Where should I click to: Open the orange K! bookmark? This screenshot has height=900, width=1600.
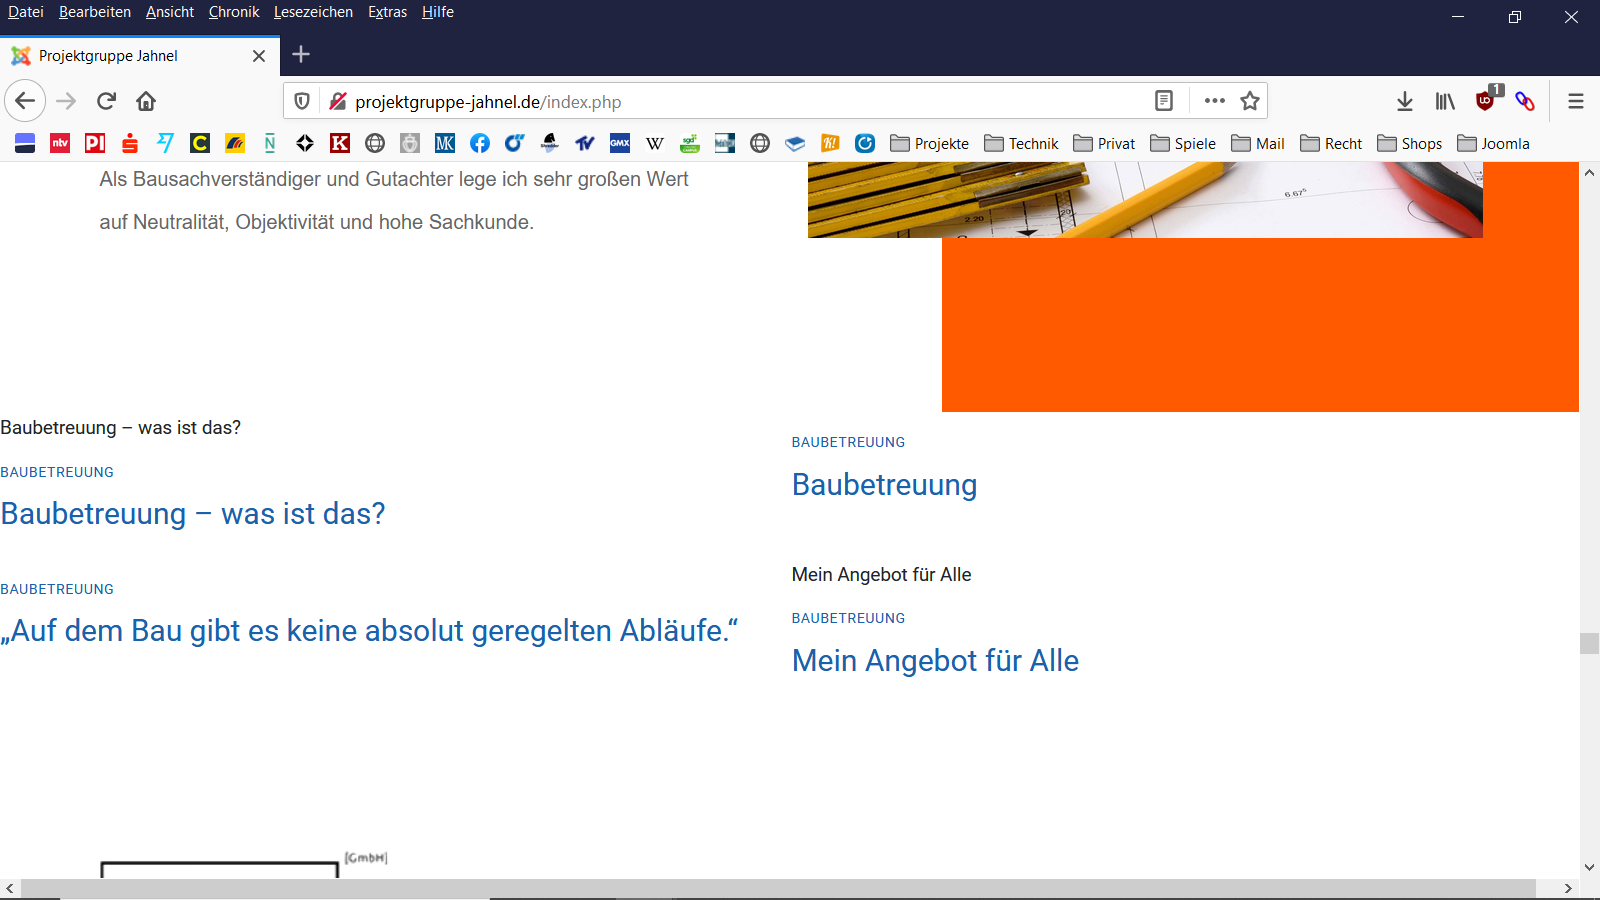coord(830,143)
